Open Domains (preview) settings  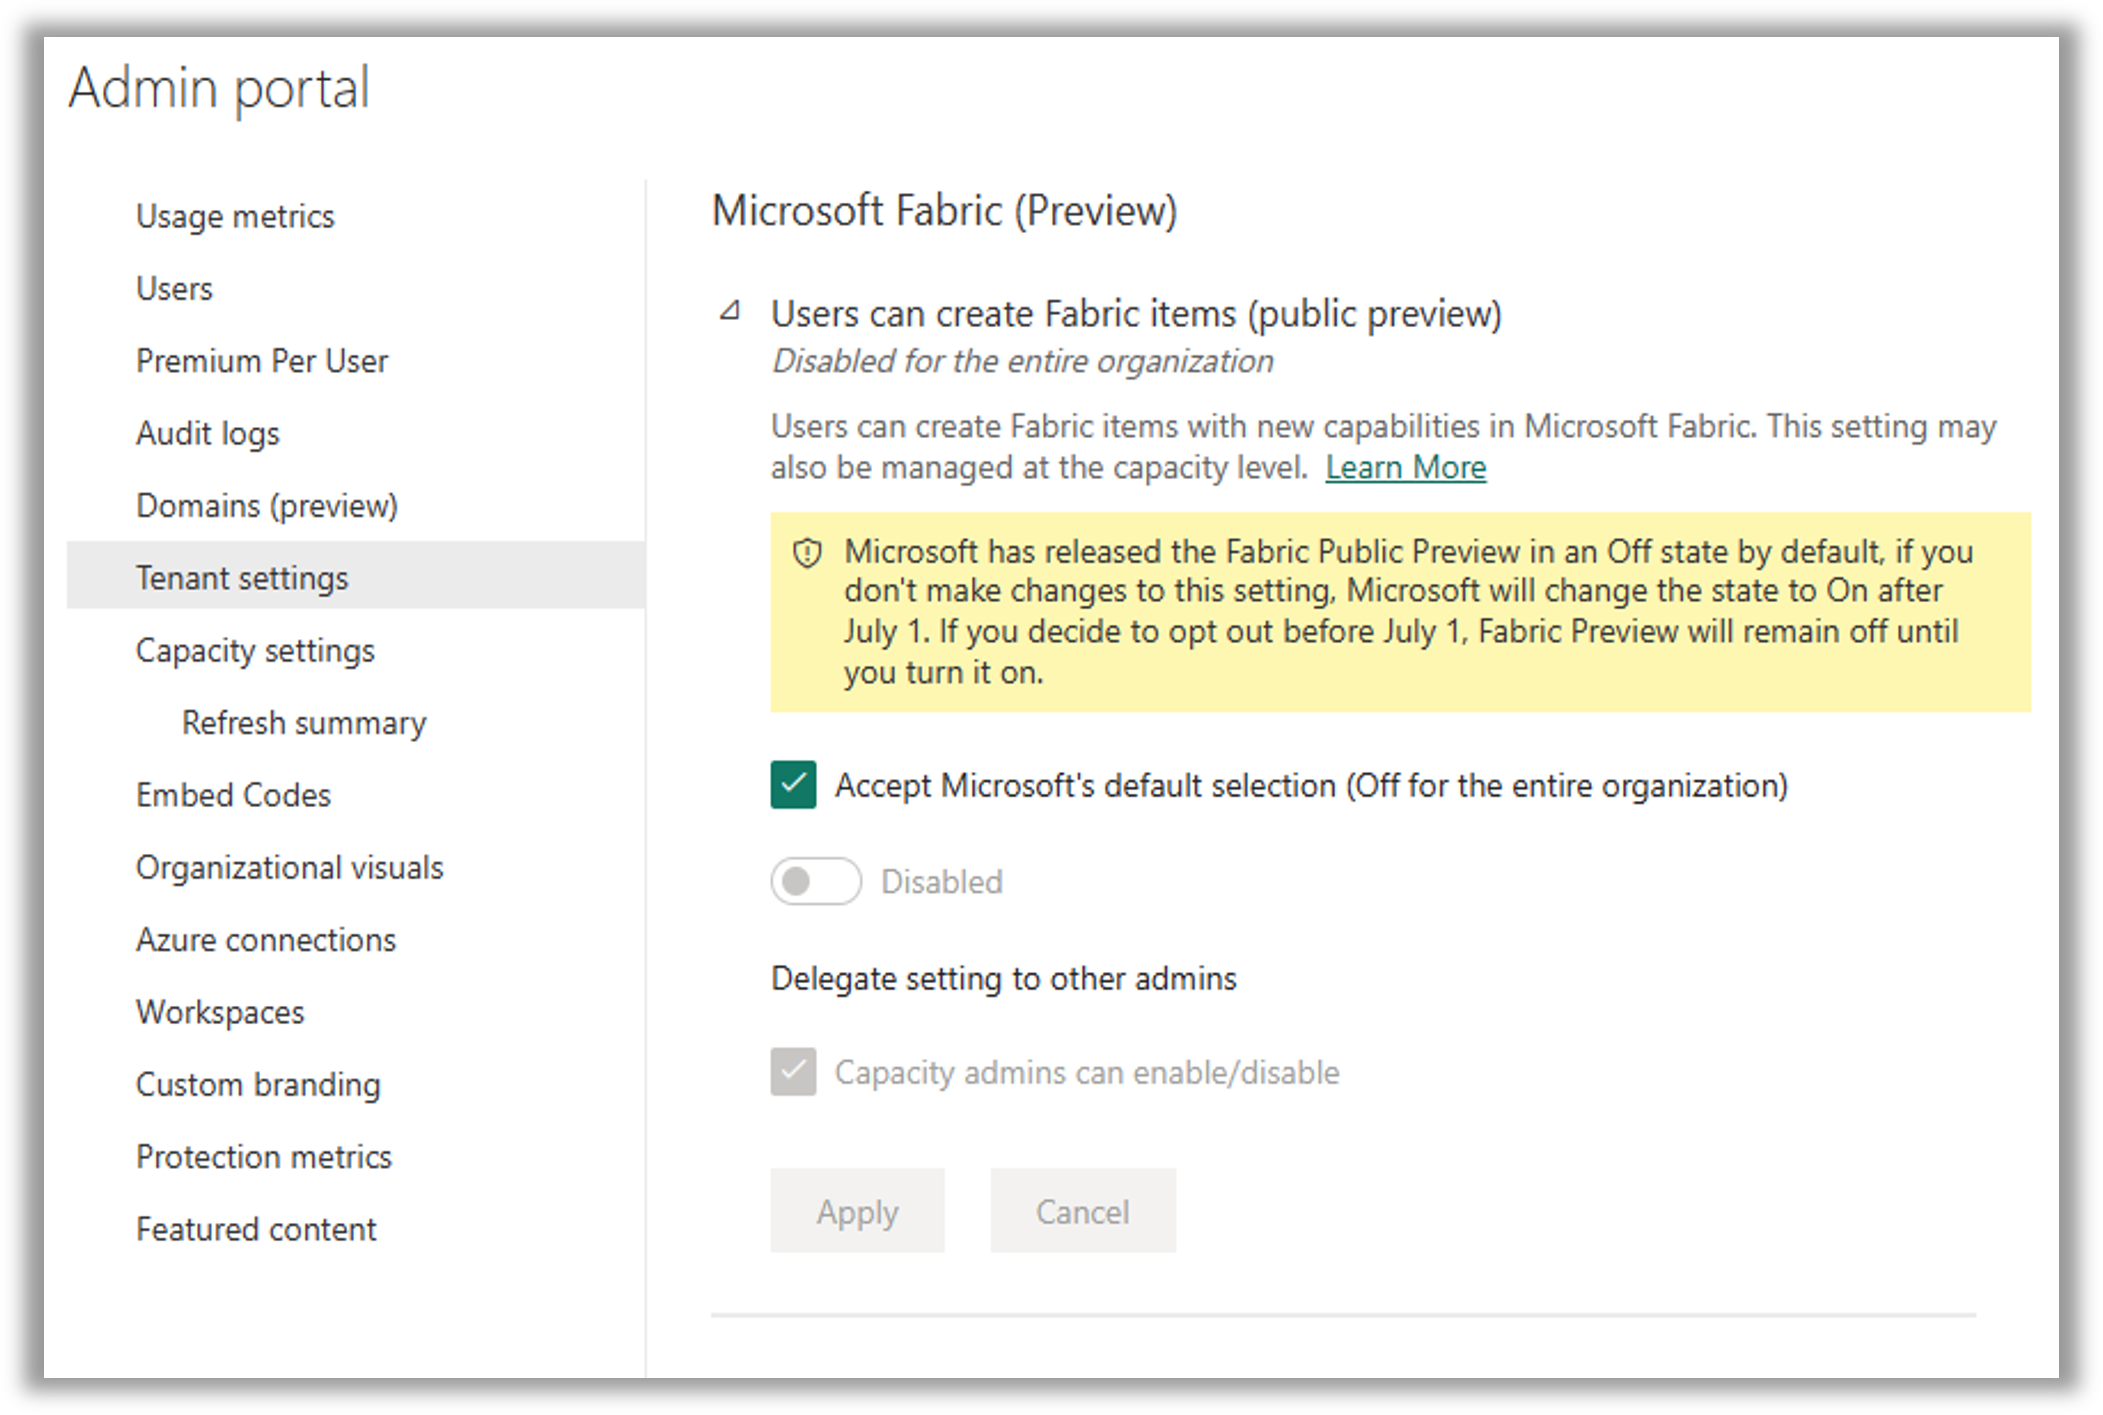[x=266, y=505]
